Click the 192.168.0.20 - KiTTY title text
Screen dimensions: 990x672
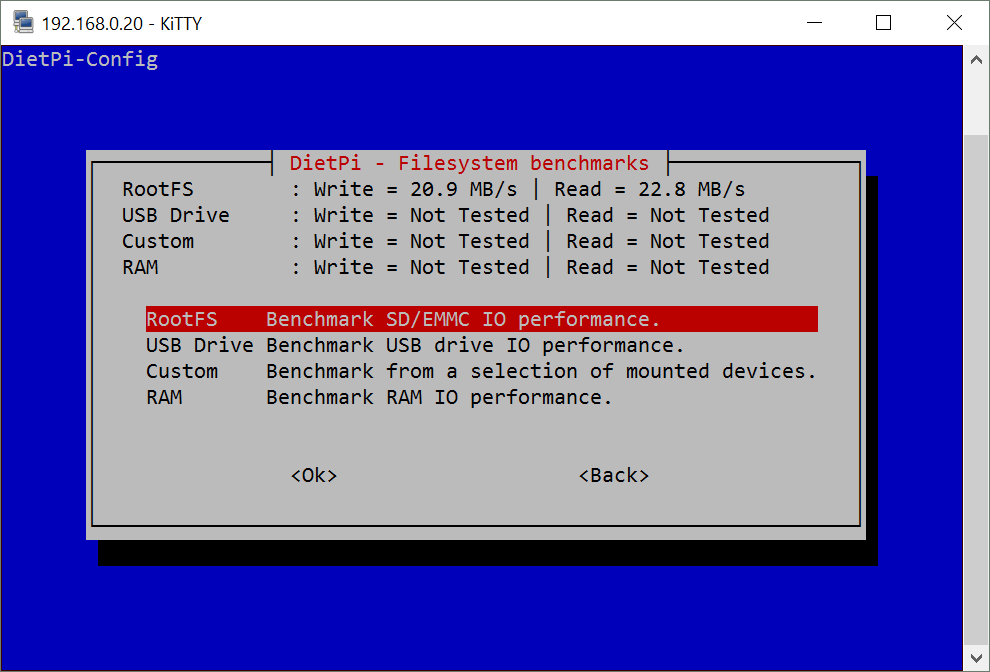(122, 23)
